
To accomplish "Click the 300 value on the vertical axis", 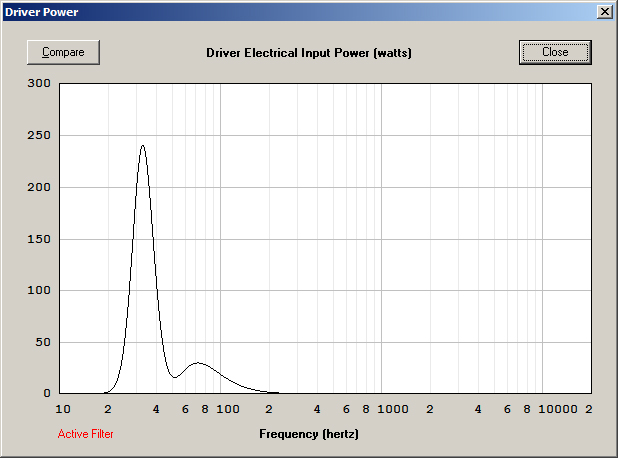I will (x=39, y=83).
